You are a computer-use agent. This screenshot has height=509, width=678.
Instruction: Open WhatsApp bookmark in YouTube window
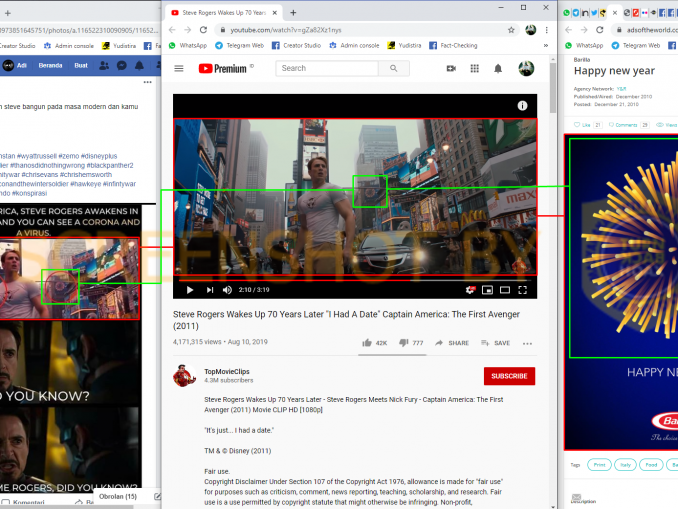(x=188, y=45)
